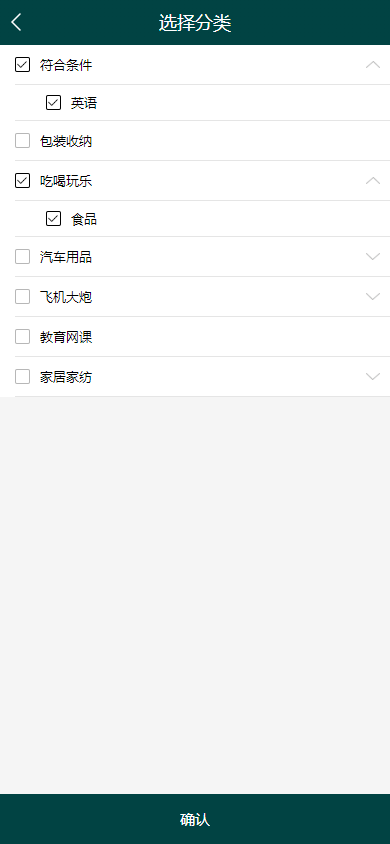Uncheck the 吃喝玩乐 checkbox
Viewport: 390px width, 844px height.
click(23, 180)
